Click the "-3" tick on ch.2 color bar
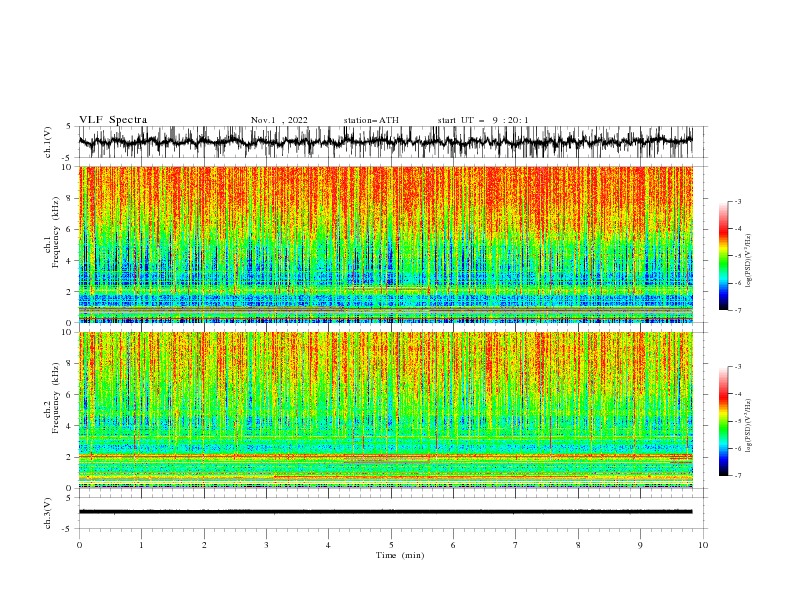Screen dimensions: 792x612 [x=737, y=367]
